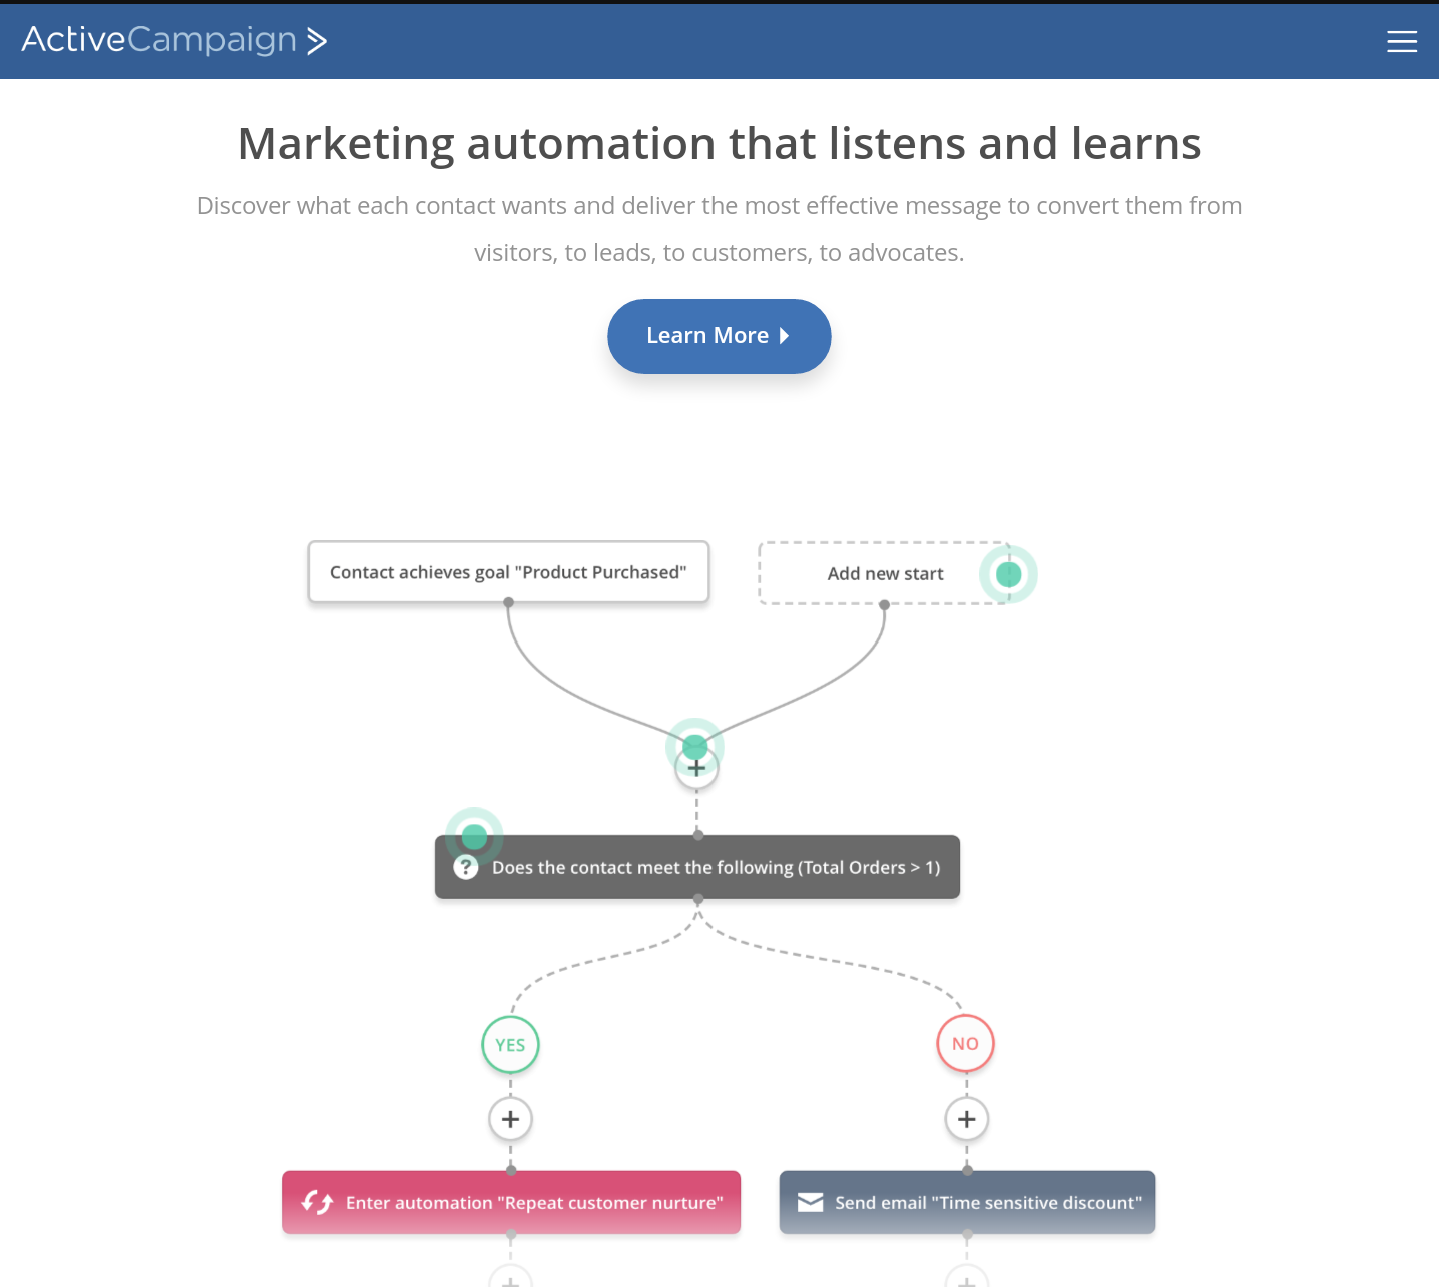Click green hotspot on the condition block corner
The width and height of the screenshot is (1439, 1287).
tap(474, 835)
